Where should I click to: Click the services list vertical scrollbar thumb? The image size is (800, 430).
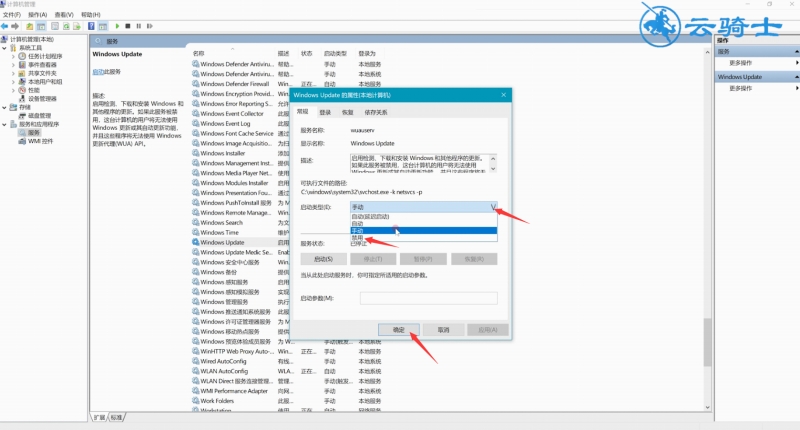(x=707, y=342)
